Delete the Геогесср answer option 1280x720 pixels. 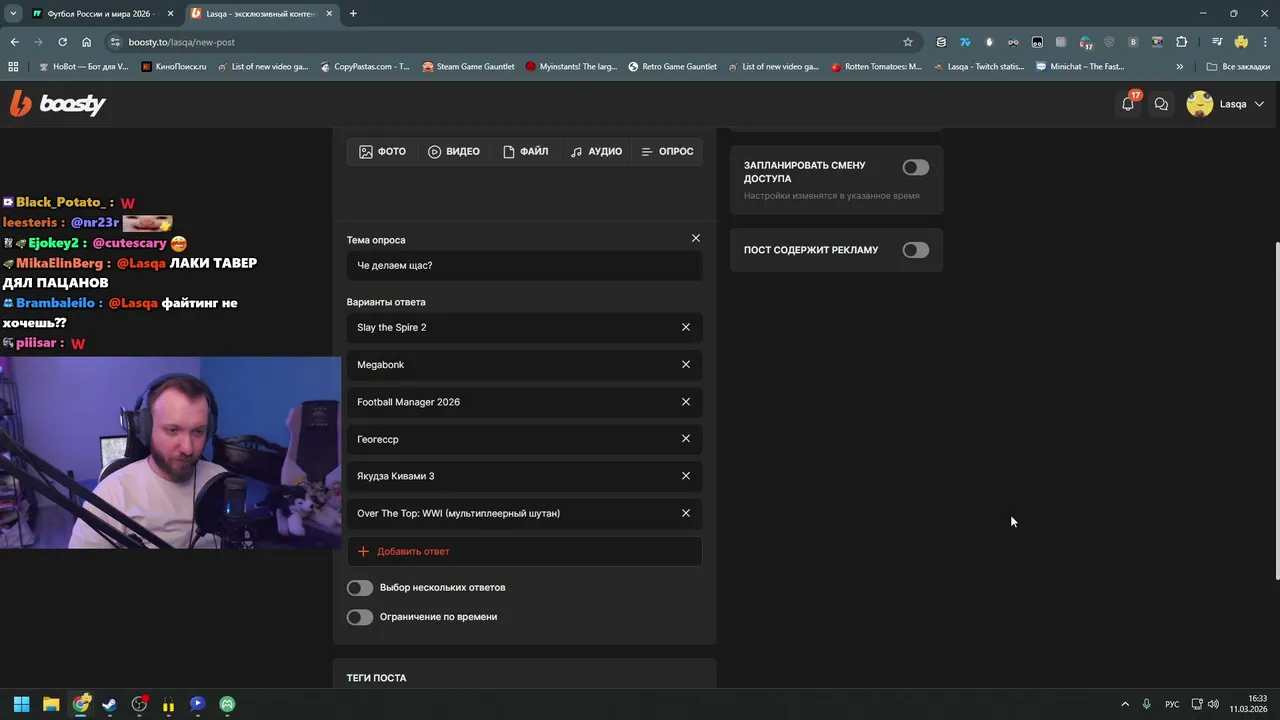(686, 438)
